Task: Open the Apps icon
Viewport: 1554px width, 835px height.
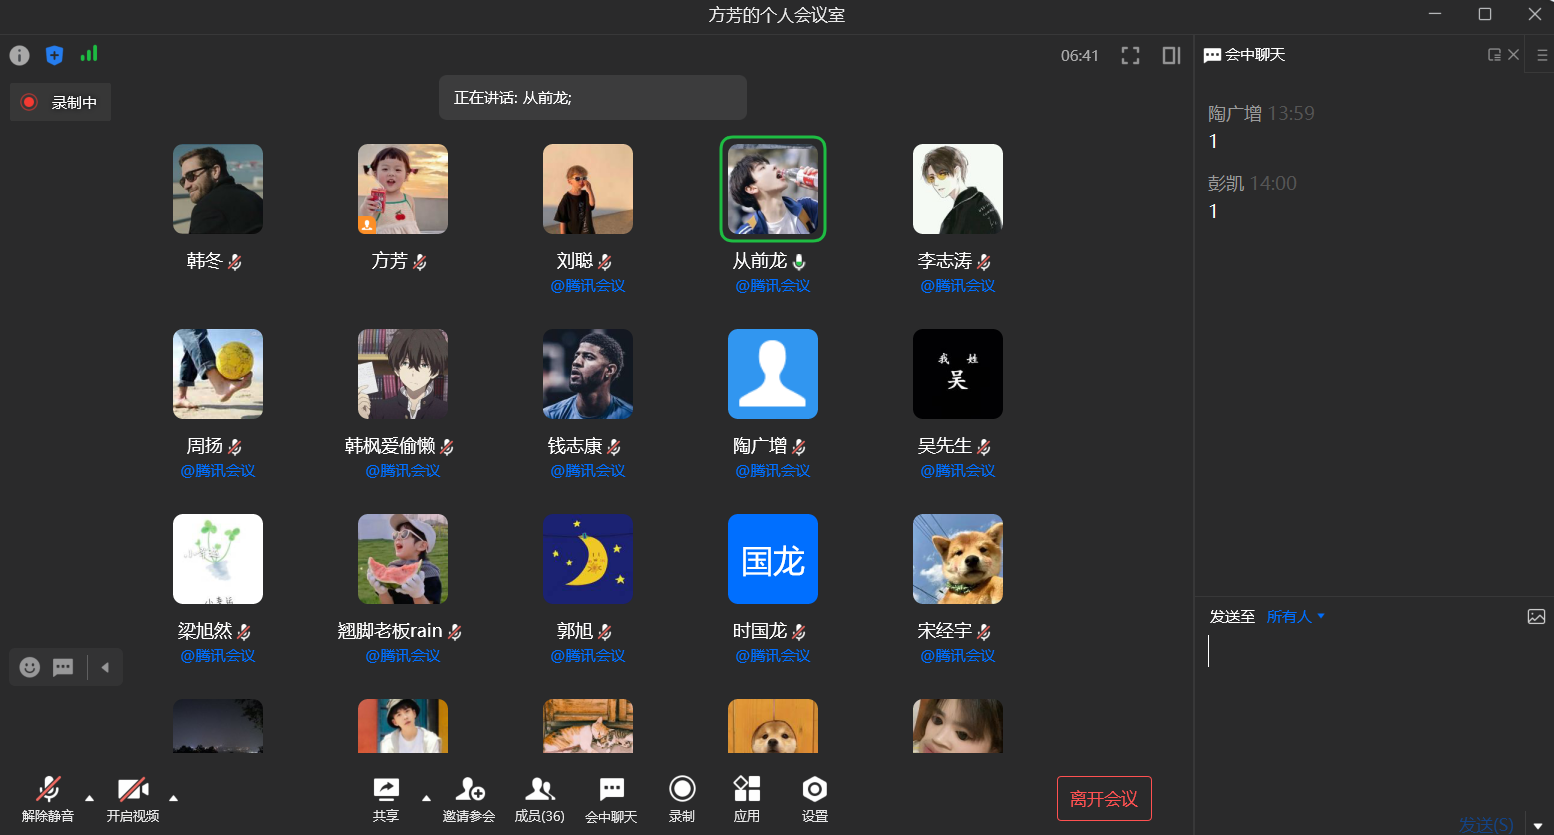Action: pyautogui.click(x=747, y=799)
